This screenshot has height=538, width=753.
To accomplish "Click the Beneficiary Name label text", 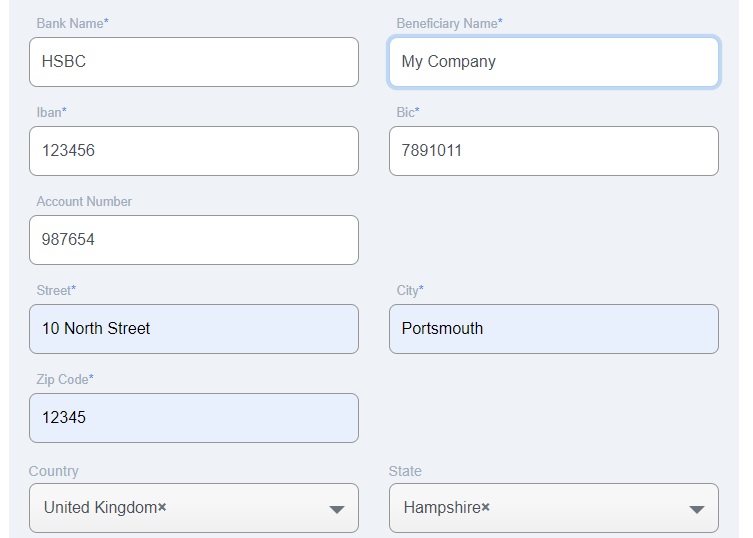I will point(449,23).
